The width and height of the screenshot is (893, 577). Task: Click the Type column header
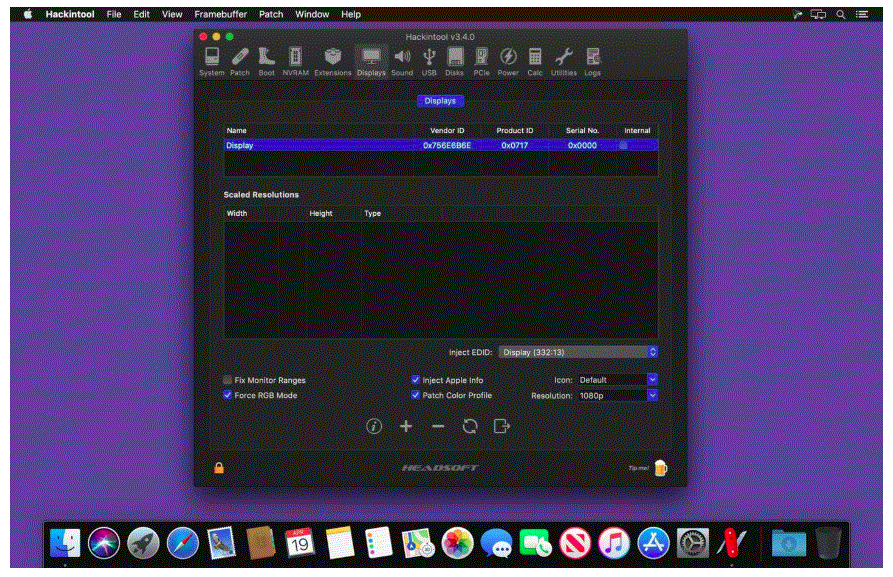tap(372, 213)
